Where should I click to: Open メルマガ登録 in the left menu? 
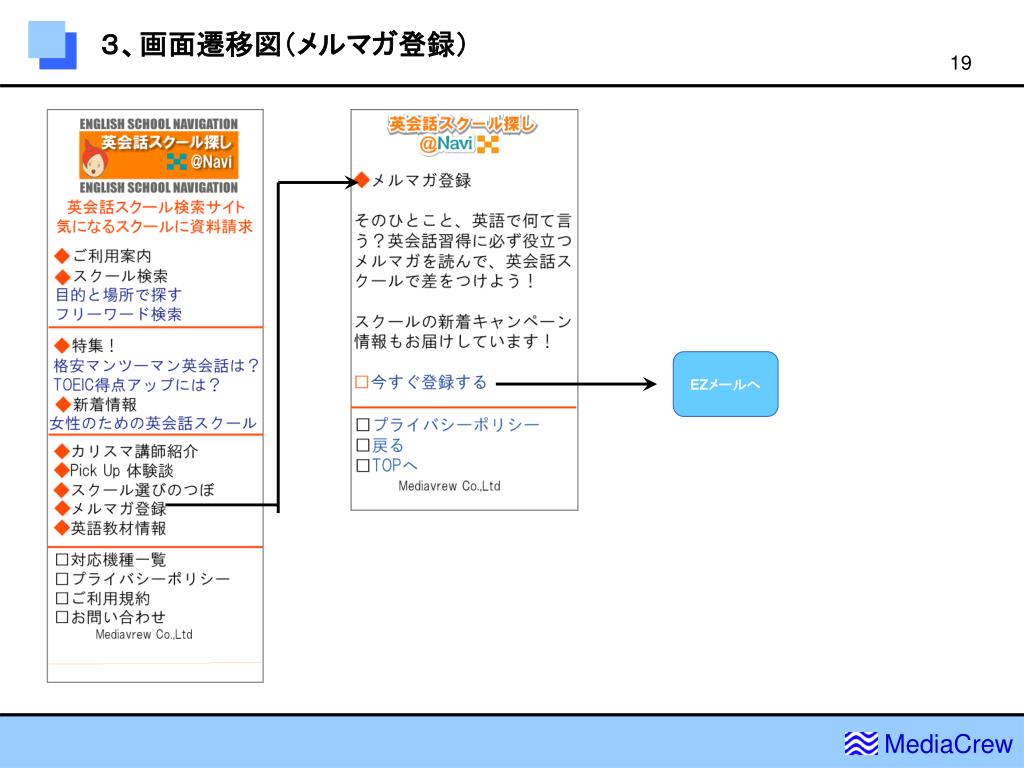pyautogui.click(x=110, y=509)
